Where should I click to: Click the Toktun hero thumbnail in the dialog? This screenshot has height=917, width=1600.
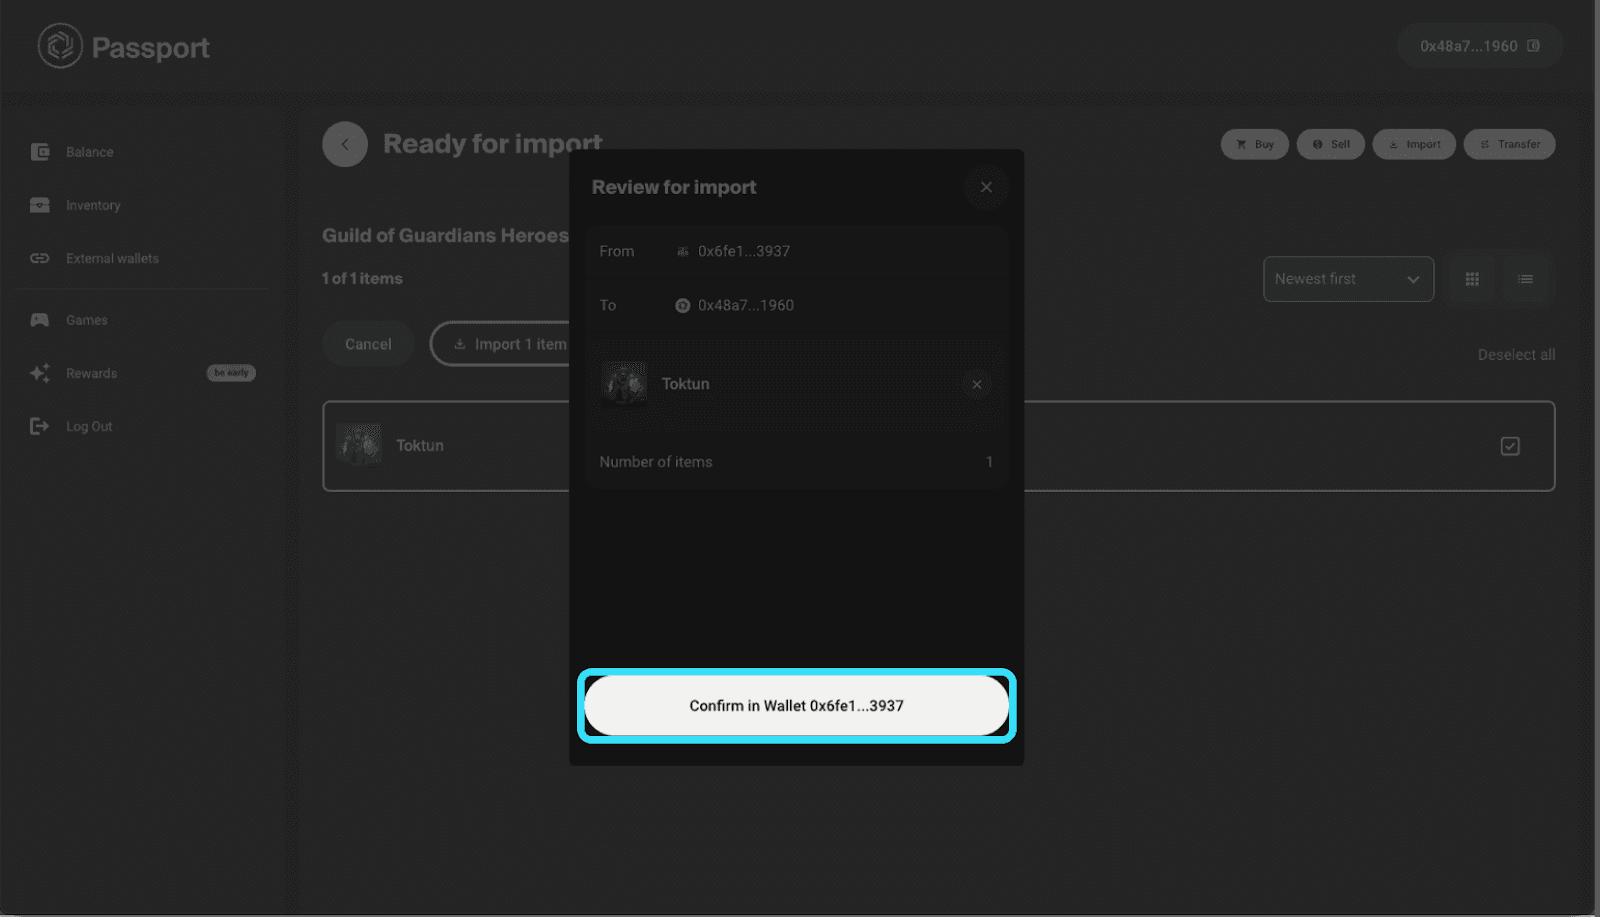pyautogui.click(x=624, y=383)
